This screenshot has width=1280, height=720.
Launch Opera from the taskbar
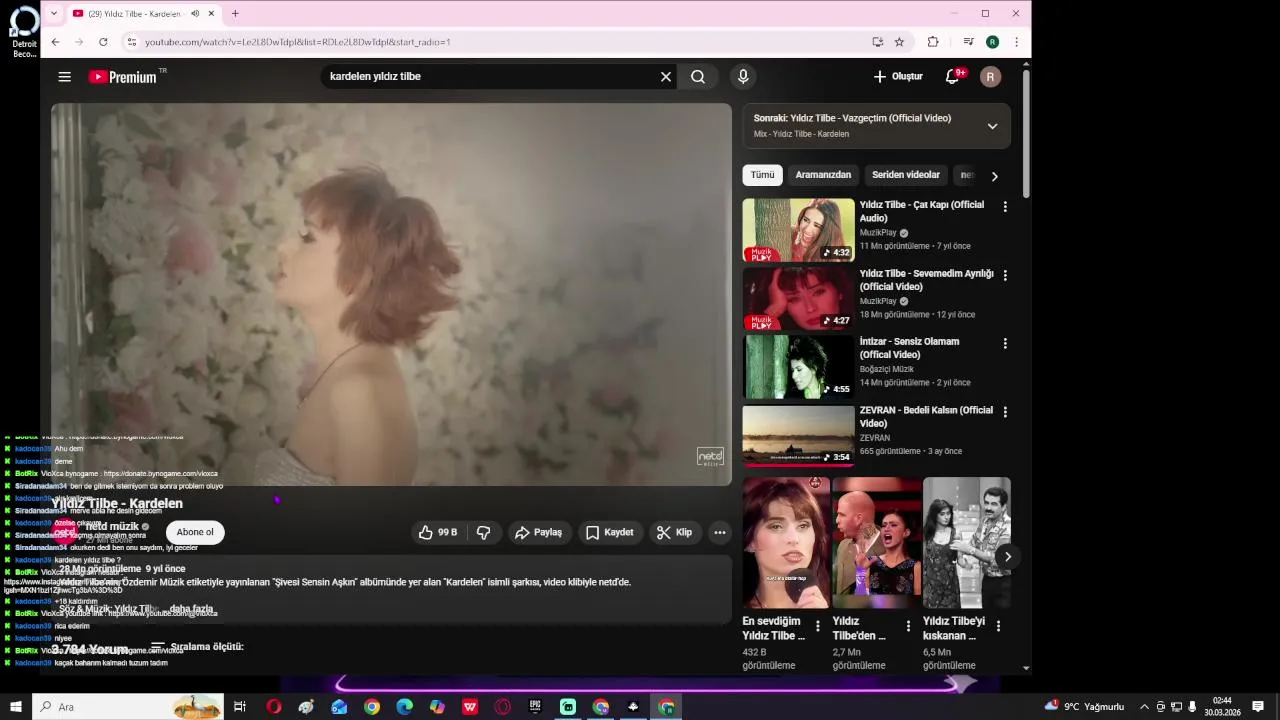tap(274, 707)
